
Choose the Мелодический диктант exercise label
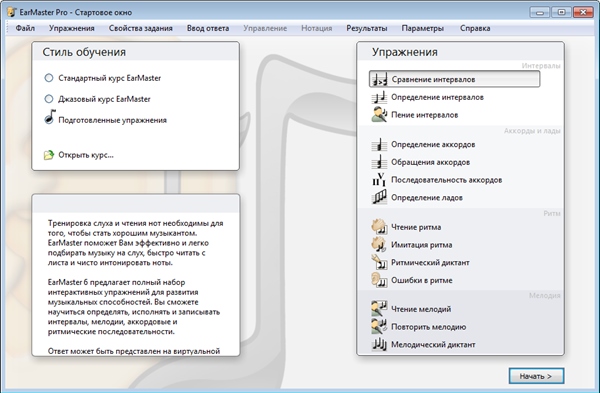[433, 344]
